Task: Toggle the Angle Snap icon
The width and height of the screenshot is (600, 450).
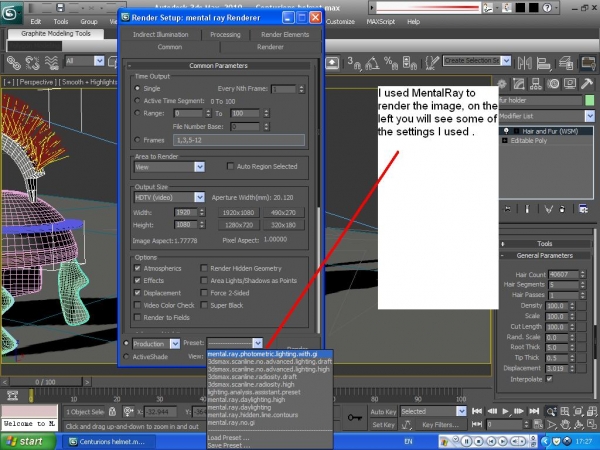Action: (x=372, y=63)
